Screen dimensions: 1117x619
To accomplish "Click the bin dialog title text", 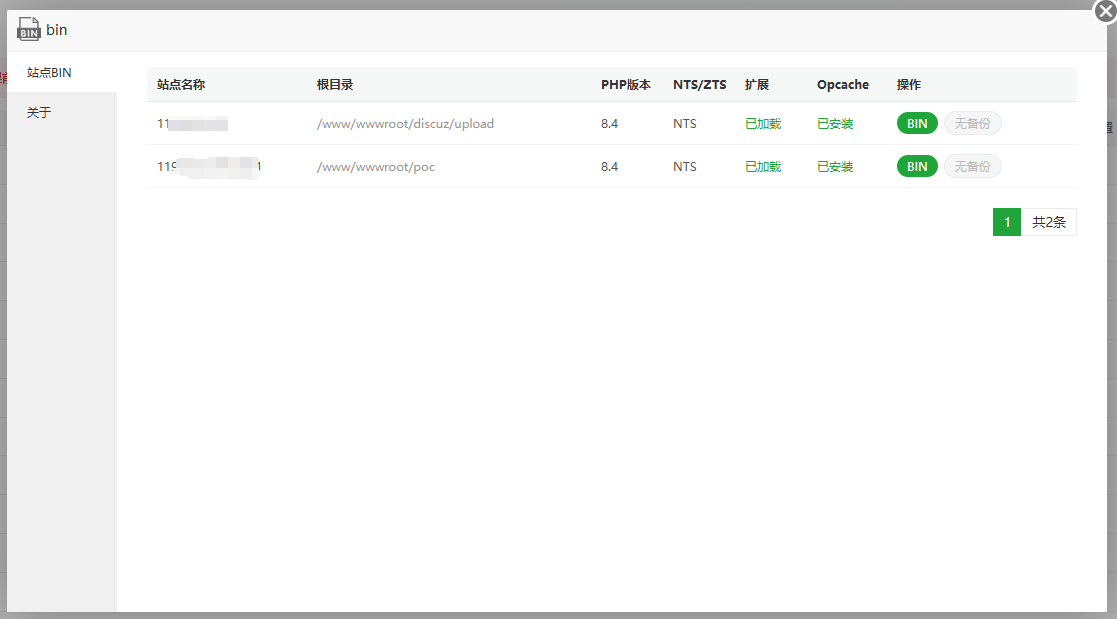I will (x=56, y=30).
